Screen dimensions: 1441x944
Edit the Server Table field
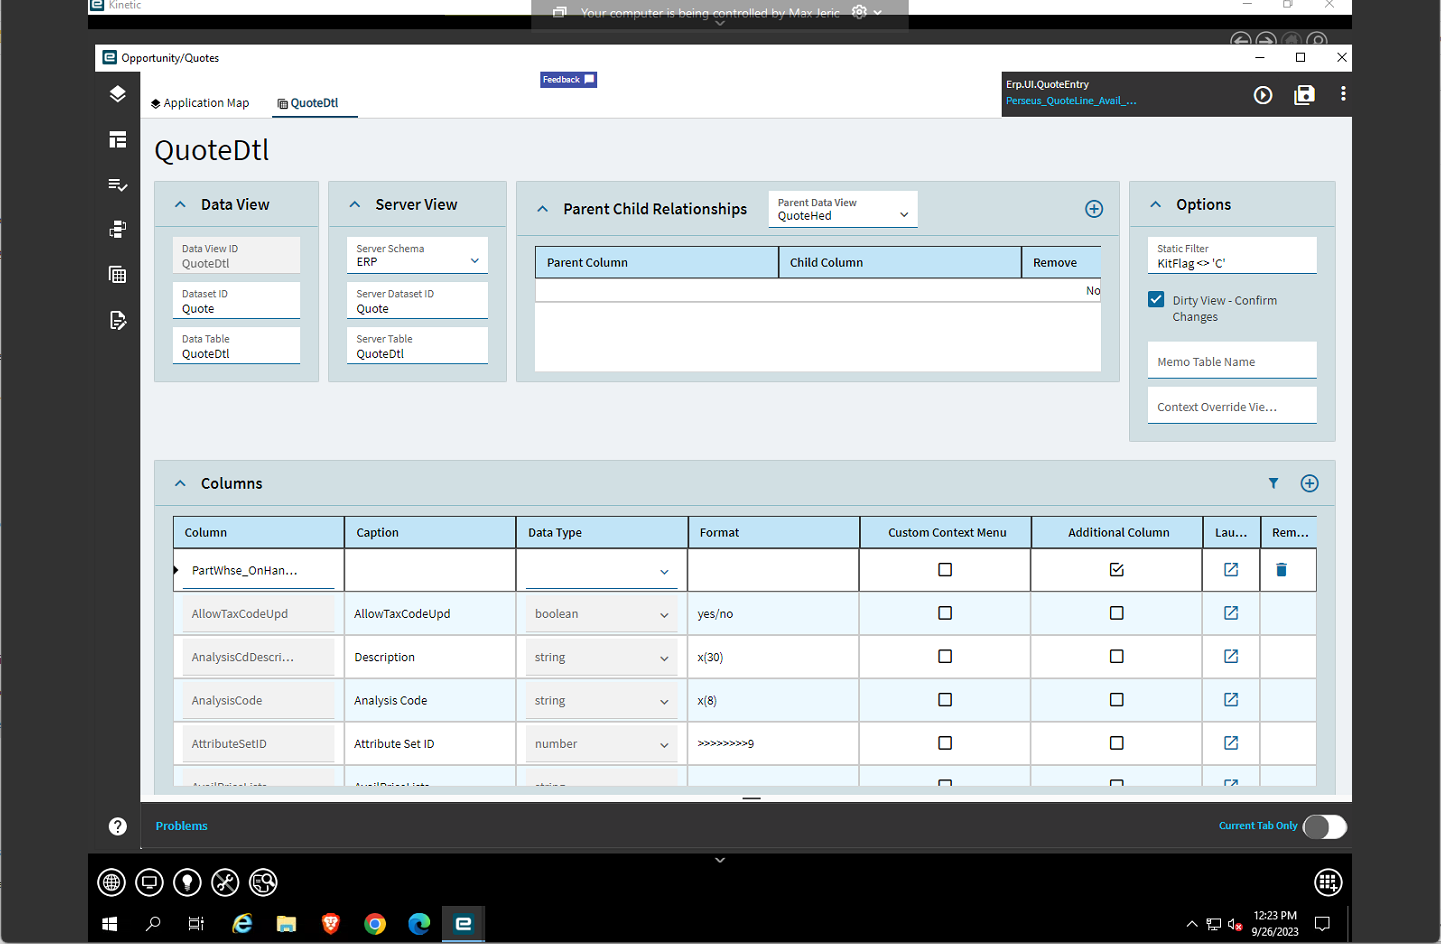coord(417,345)
